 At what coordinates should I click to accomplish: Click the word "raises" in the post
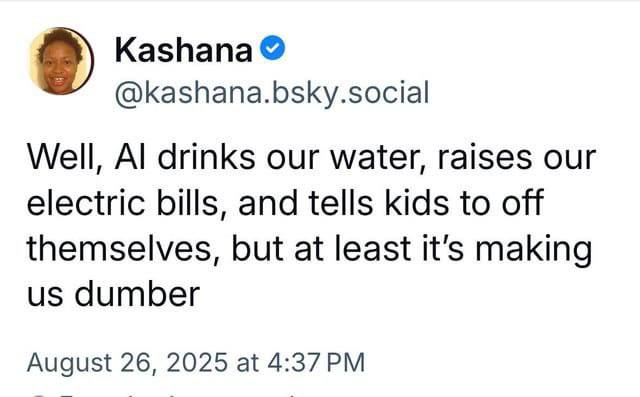coord(485,157)
